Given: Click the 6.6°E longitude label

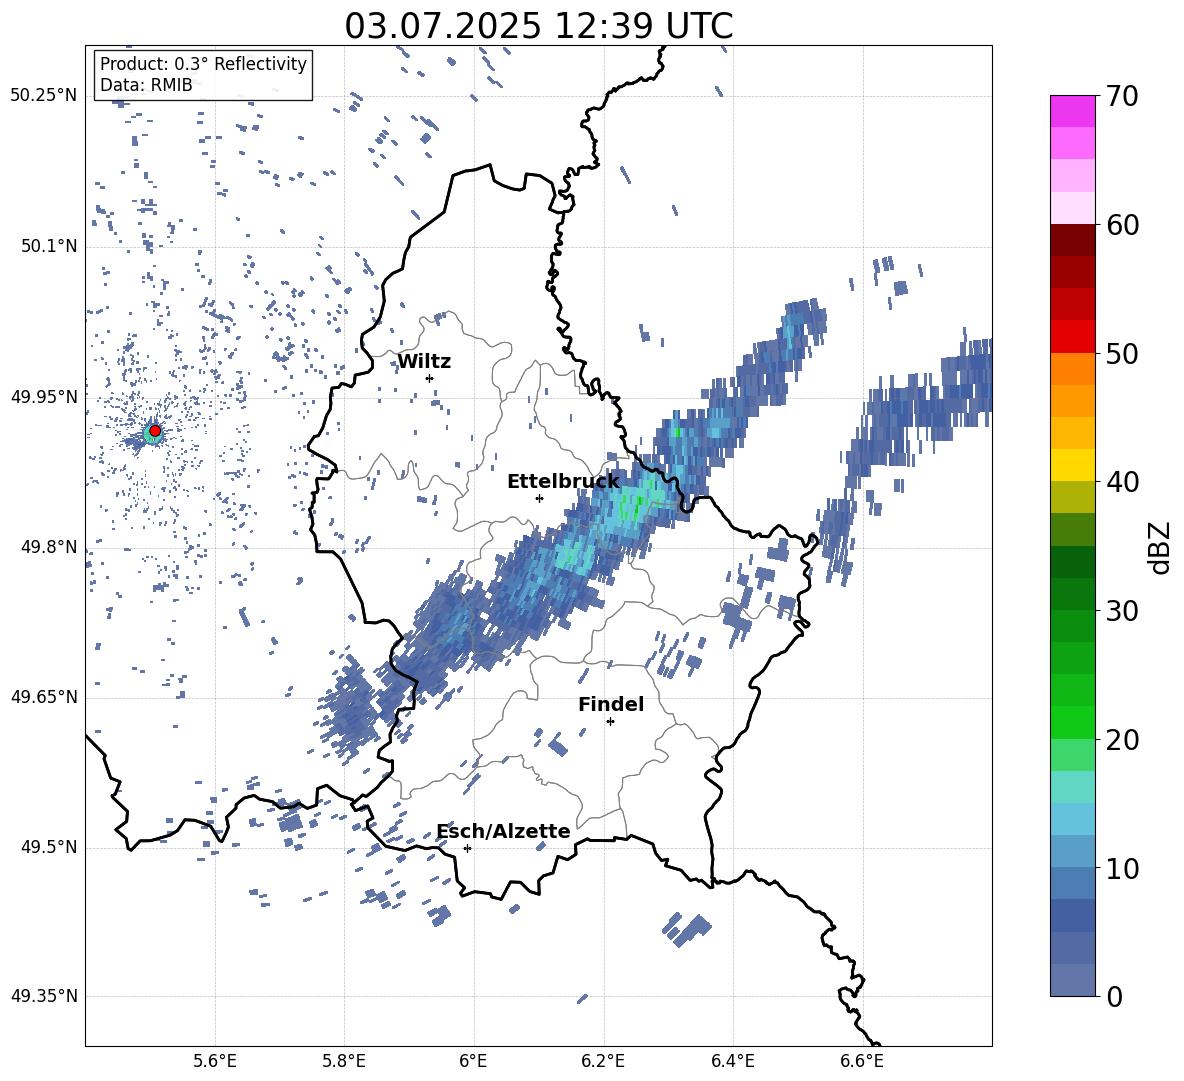Looking at the screenshot, I should (x=862, y=1061).
